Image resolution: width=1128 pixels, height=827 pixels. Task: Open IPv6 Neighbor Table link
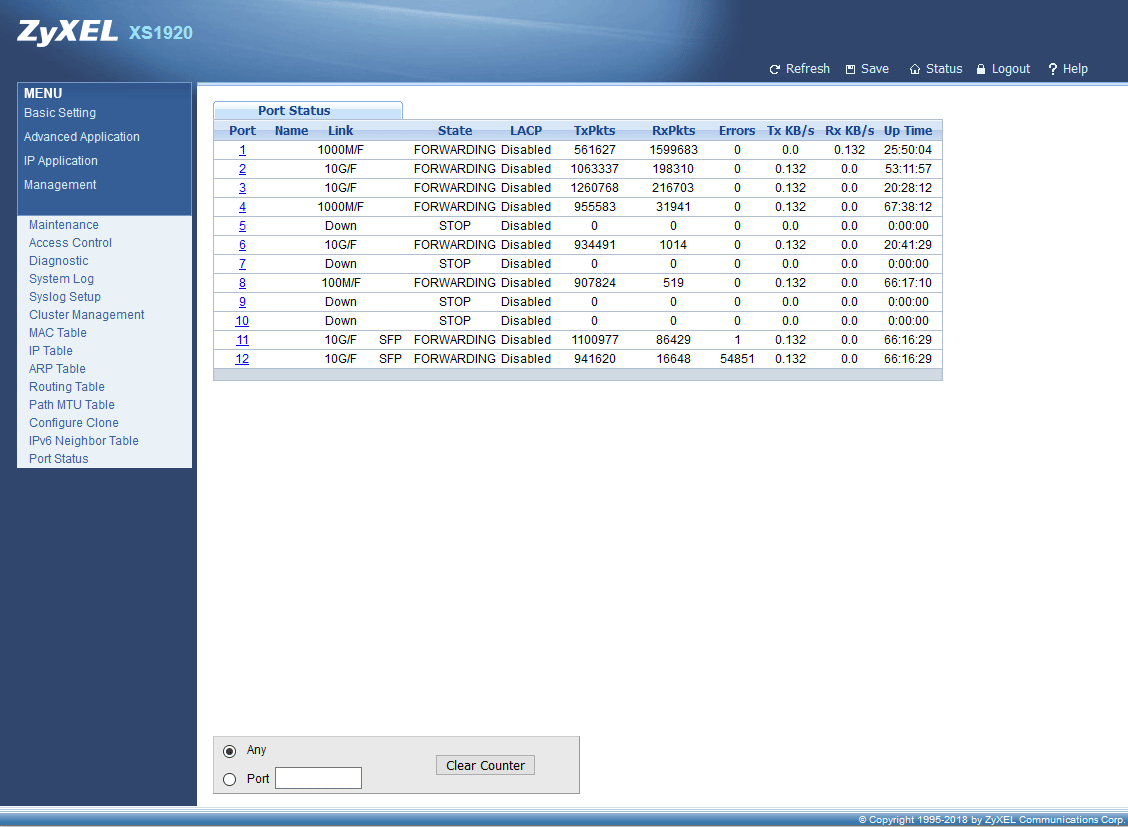coord(84,441)
